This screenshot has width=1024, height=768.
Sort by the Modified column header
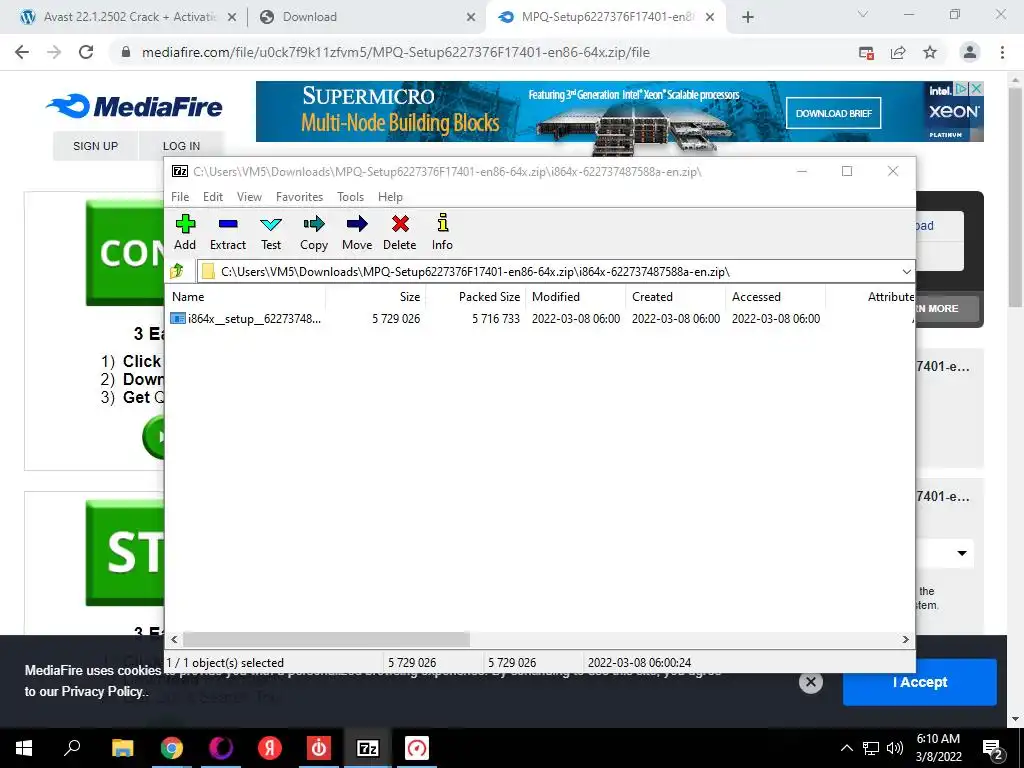pyautogui.click(x=575, y=296)
